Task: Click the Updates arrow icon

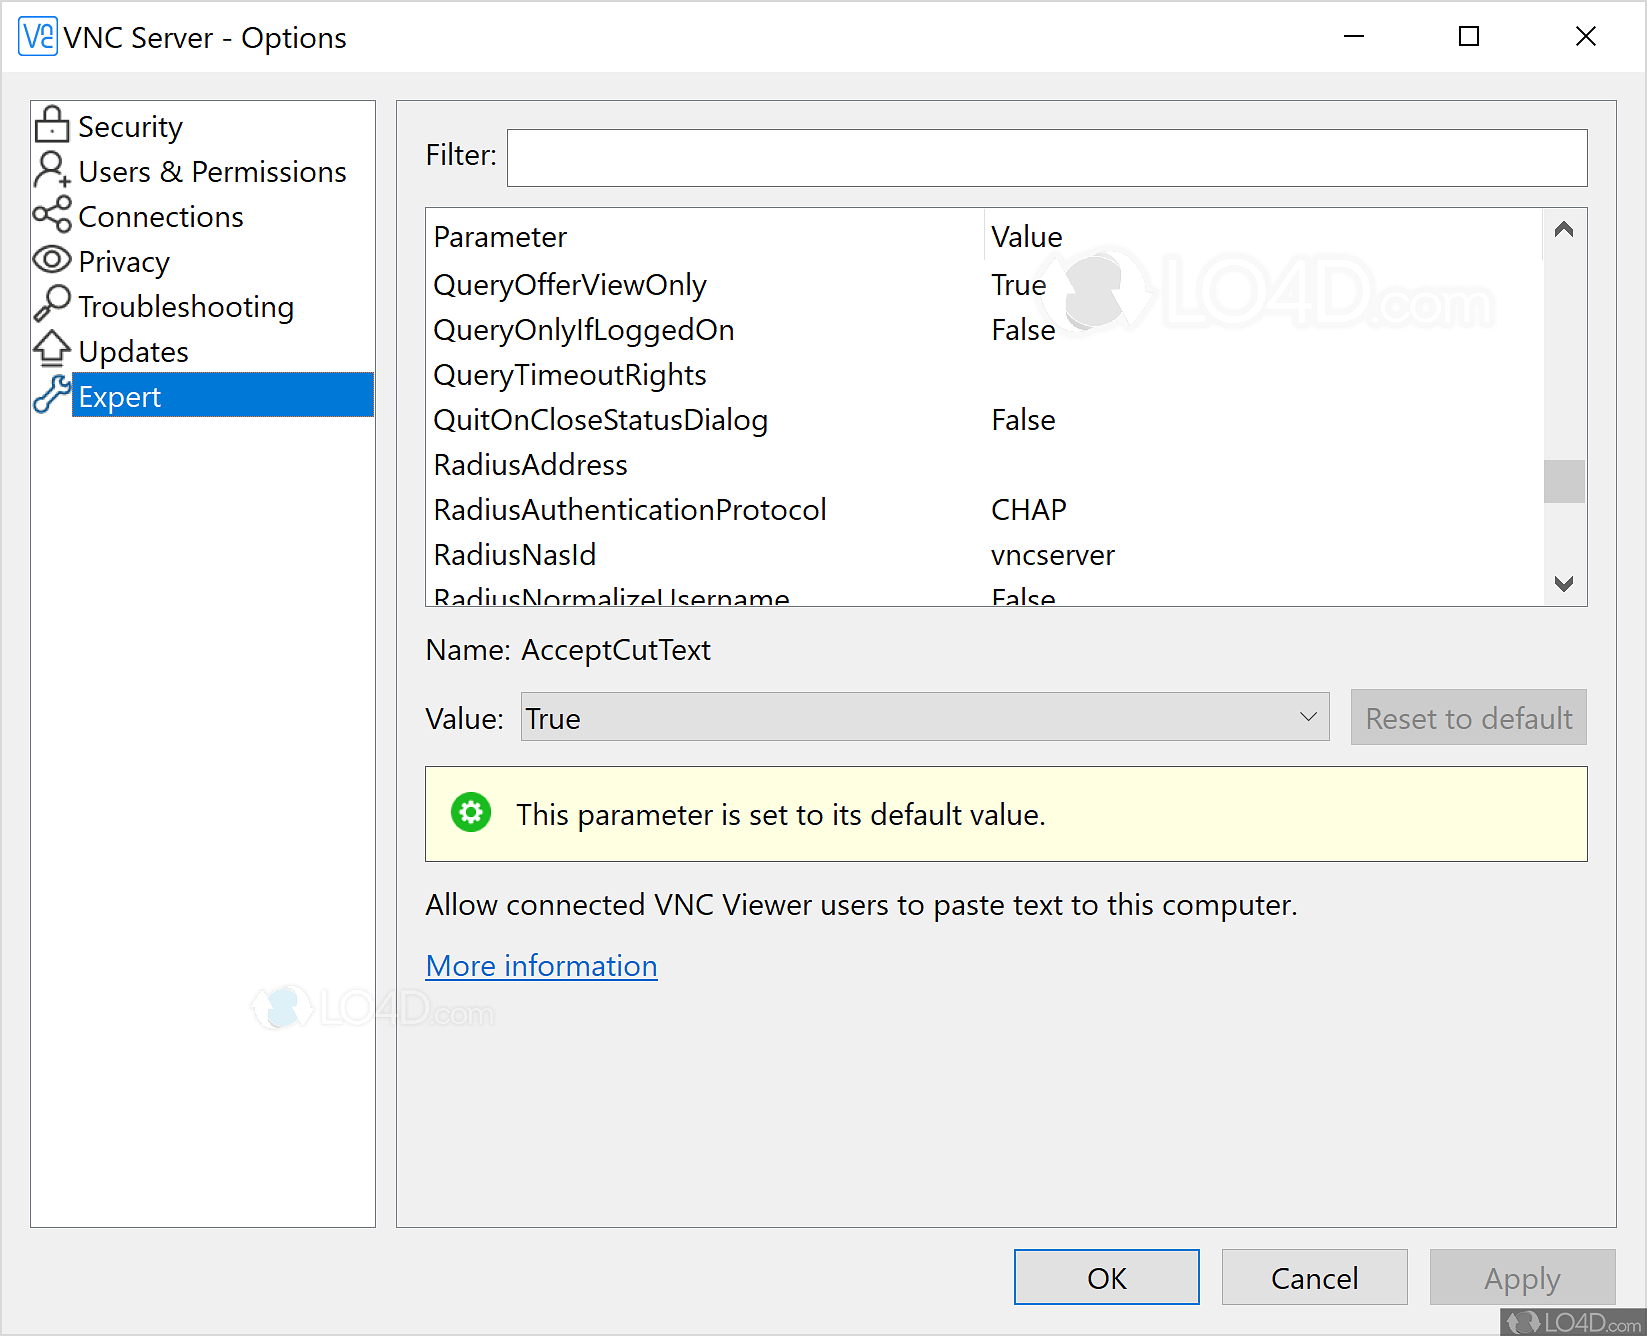Action: pyautogui.click(x=51, y=350)
